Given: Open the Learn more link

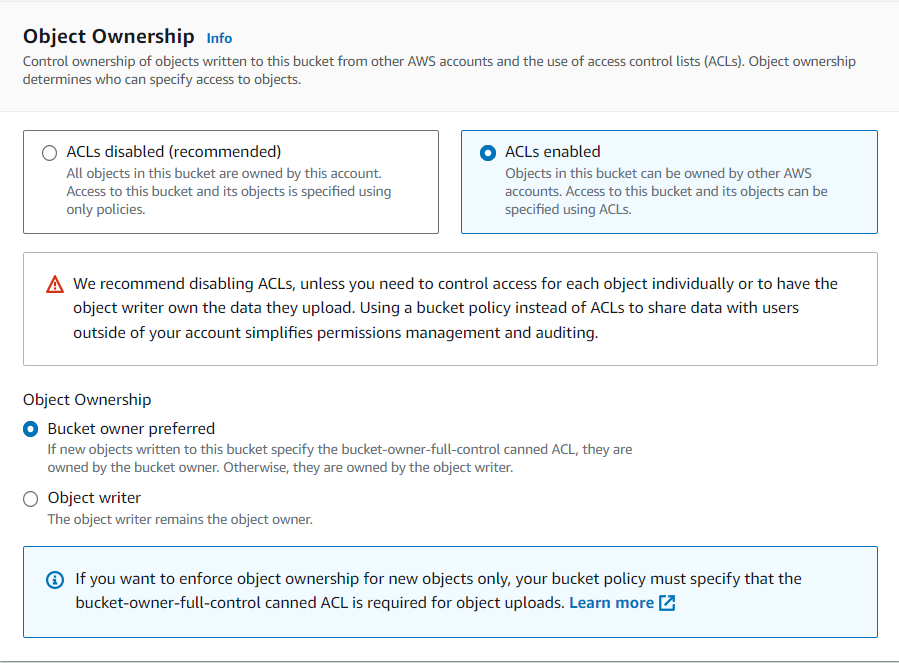Looking at the screenshot, I should coord(611,603).
